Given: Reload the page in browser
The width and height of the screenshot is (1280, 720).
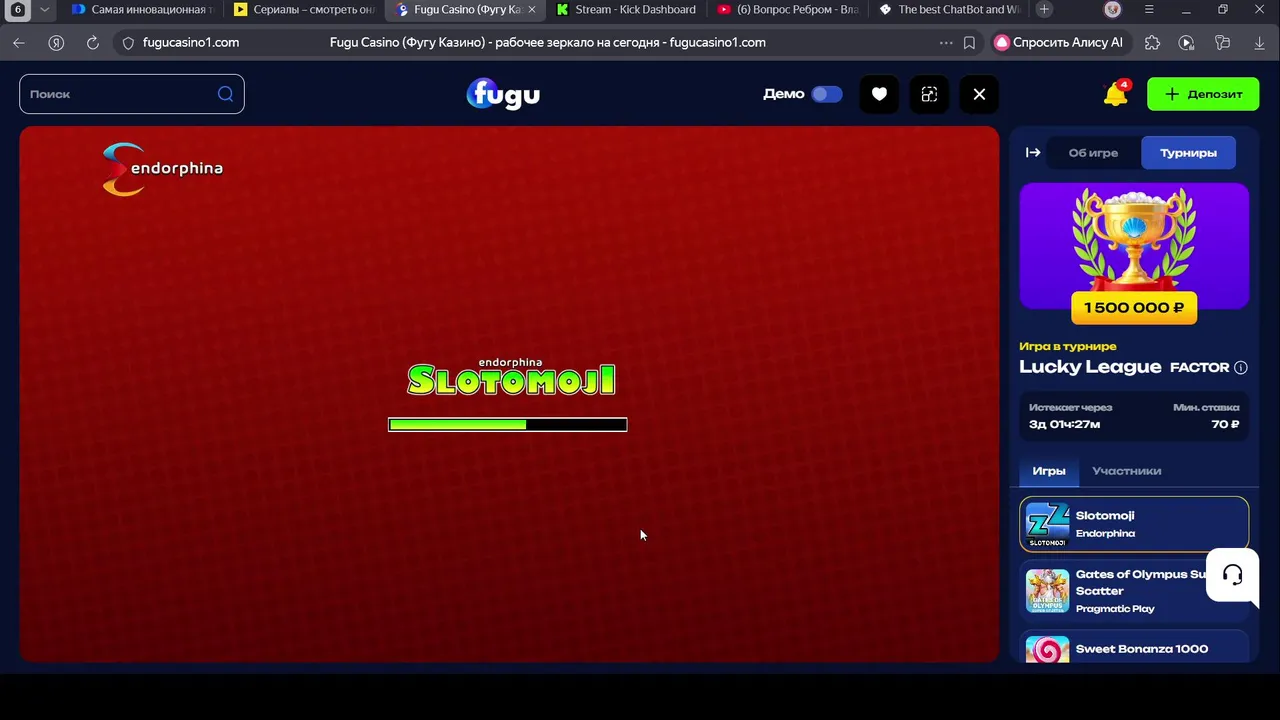Looking at the screenshot, I should click(93, 43).
